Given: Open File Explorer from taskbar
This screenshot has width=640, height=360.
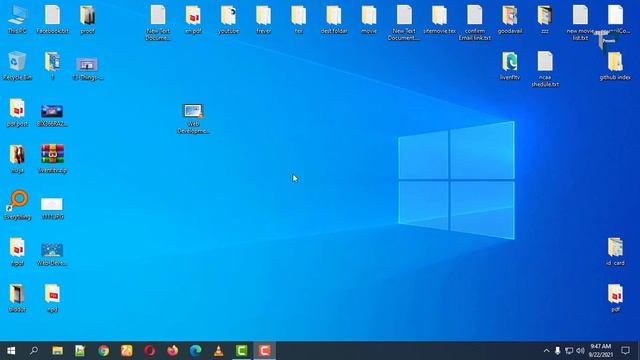Looking at the screenshot, I should [57, 351].
